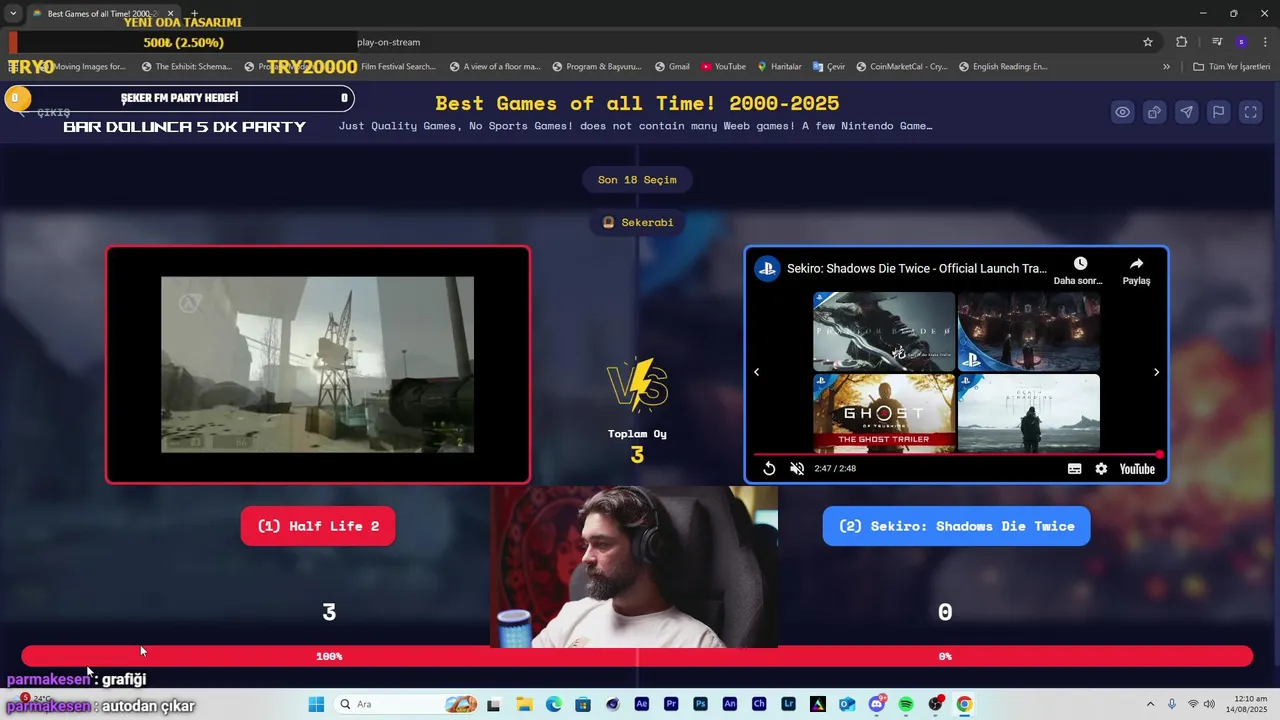The width and height of the screenshot is (1280, 720).
Task: Open Chrome extensions puzzle icon
Action: coord(1182,42)
